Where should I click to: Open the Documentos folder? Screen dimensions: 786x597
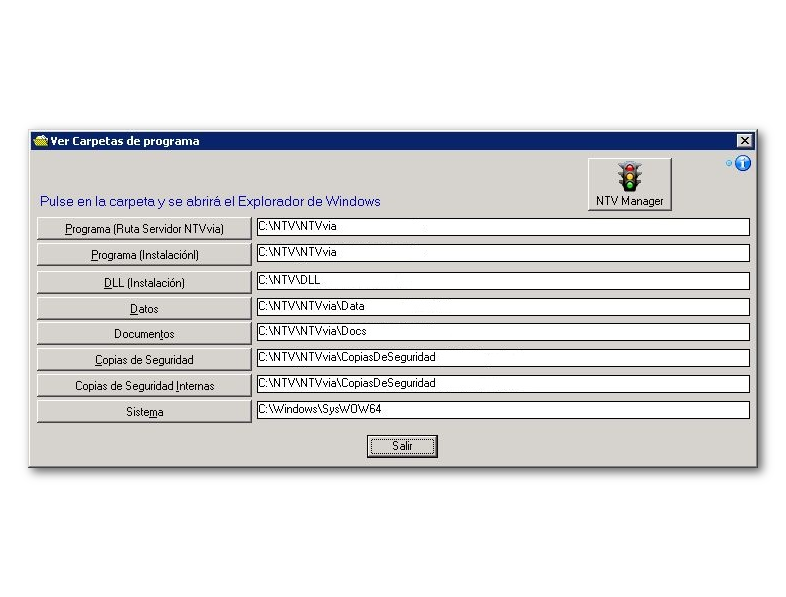pyautogui.click(x=144, y=334)
